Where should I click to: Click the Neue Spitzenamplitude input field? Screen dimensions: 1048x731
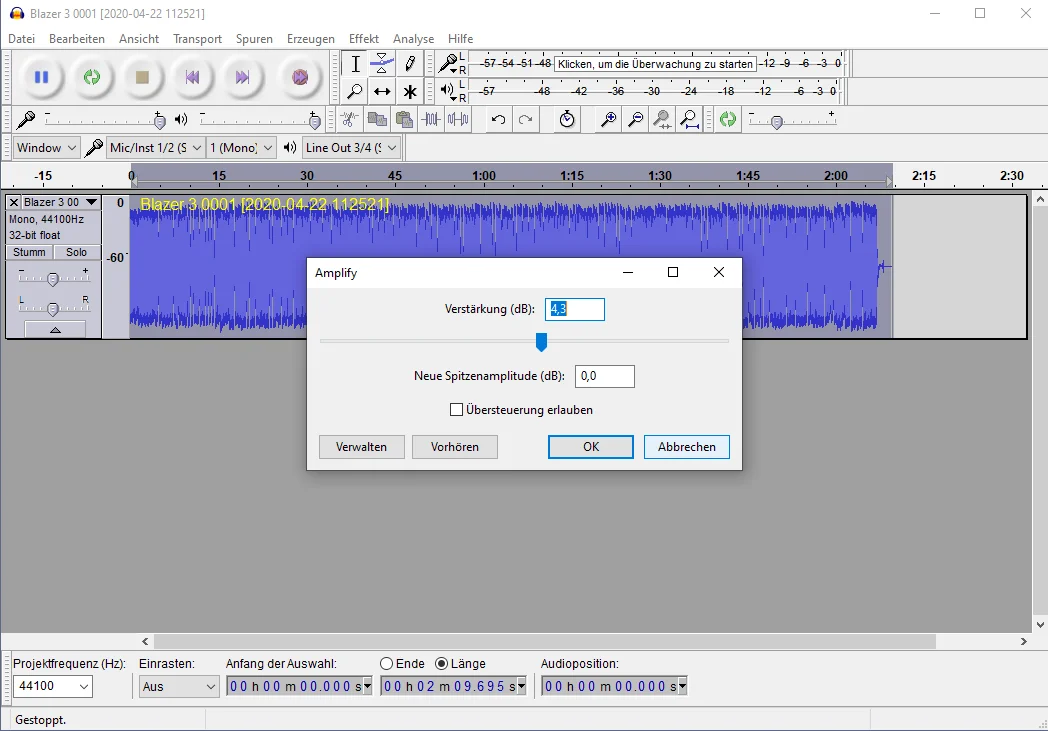pos(605,376)
